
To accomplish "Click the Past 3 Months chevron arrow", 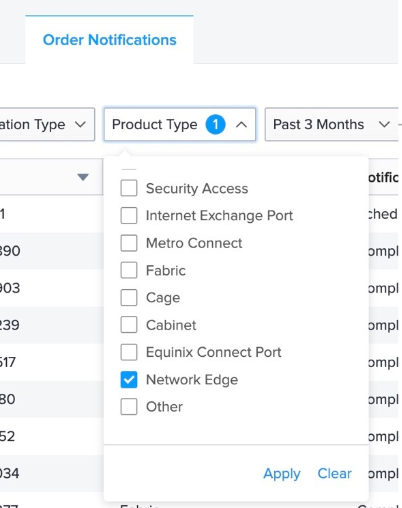I will 384,125.
